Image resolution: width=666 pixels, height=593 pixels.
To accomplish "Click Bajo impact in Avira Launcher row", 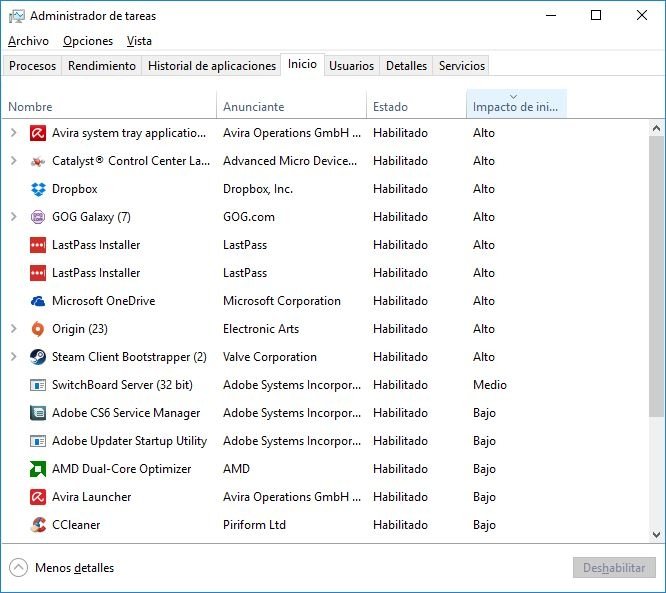I will [x=484, y=497].
